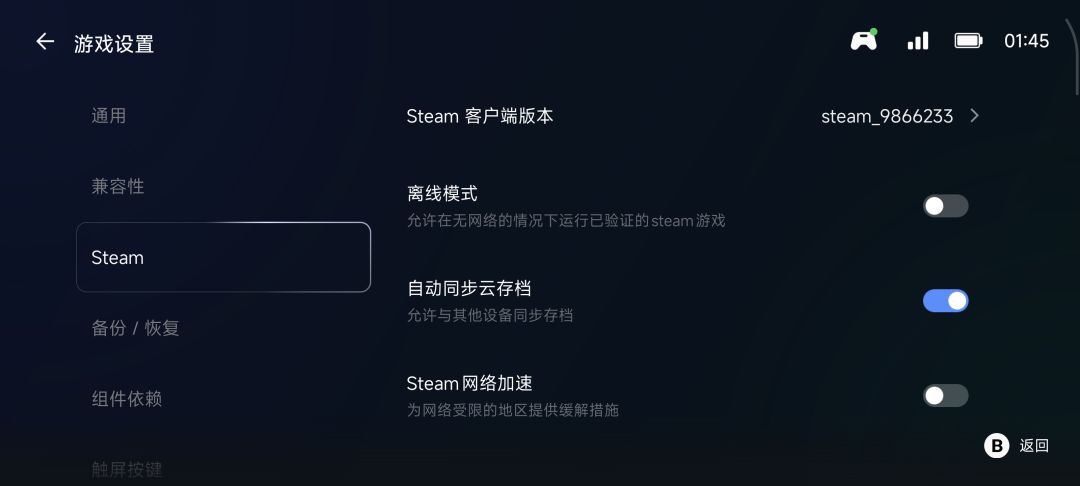Click the signal strength bars icon
This screenshot has width=1080, height=486.
918,41
